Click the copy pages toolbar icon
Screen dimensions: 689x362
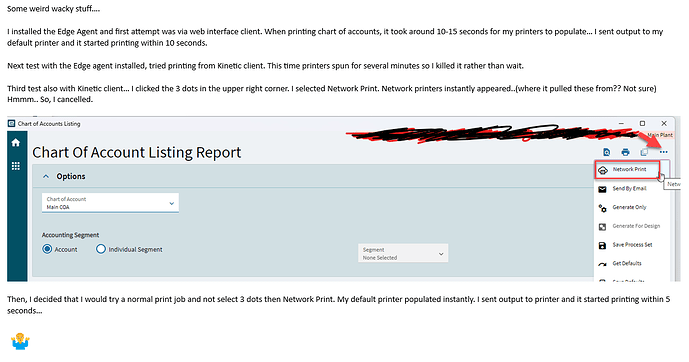pos(644,152)
